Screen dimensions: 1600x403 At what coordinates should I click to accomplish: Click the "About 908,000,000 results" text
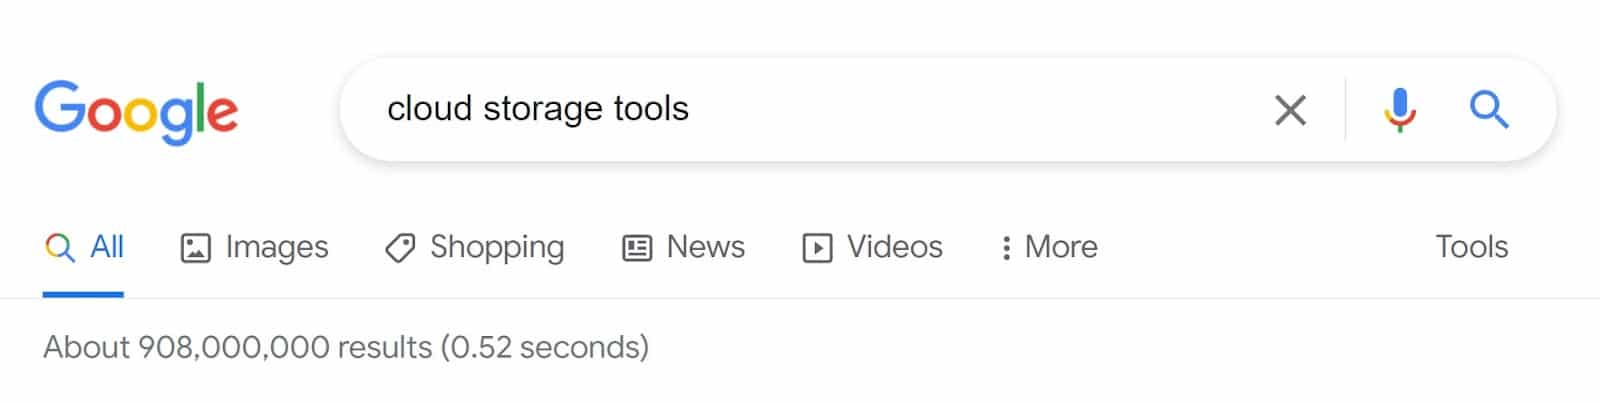[238, 347]
